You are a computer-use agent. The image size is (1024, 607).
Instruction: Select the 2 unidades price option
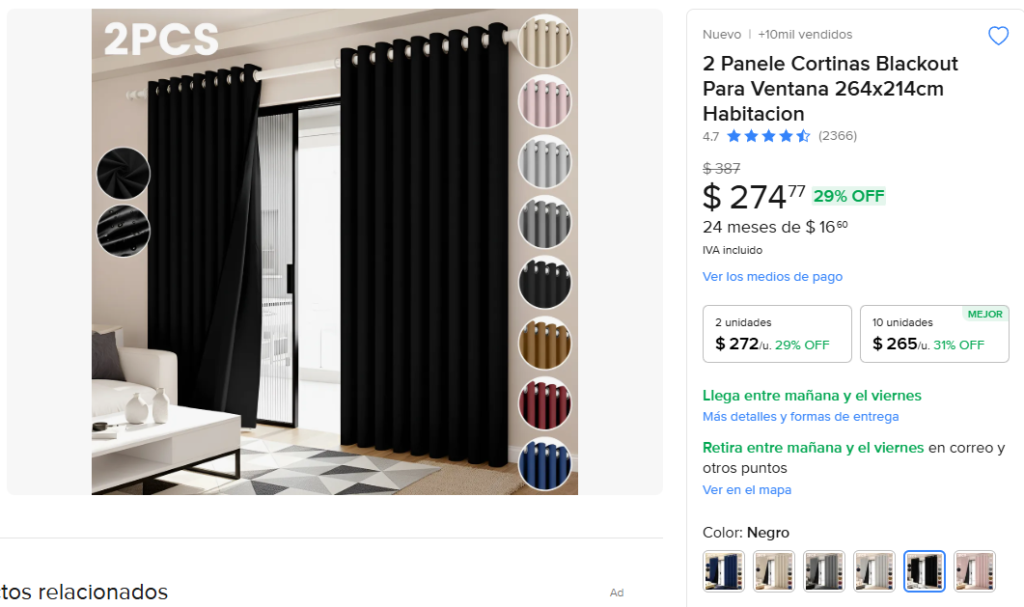[777, 334]
